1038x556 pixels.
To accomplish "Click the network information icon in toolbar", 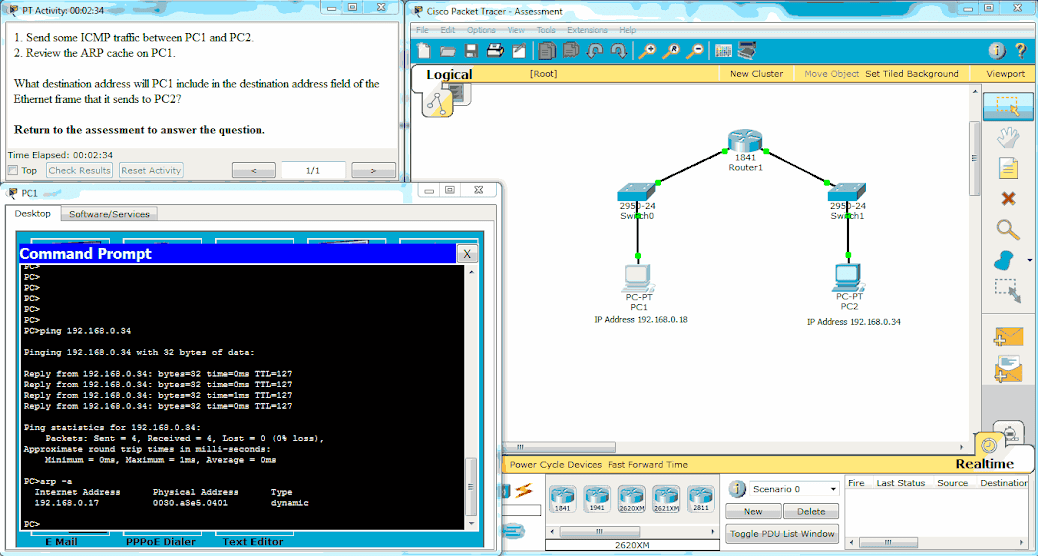I will click(997, 51).
